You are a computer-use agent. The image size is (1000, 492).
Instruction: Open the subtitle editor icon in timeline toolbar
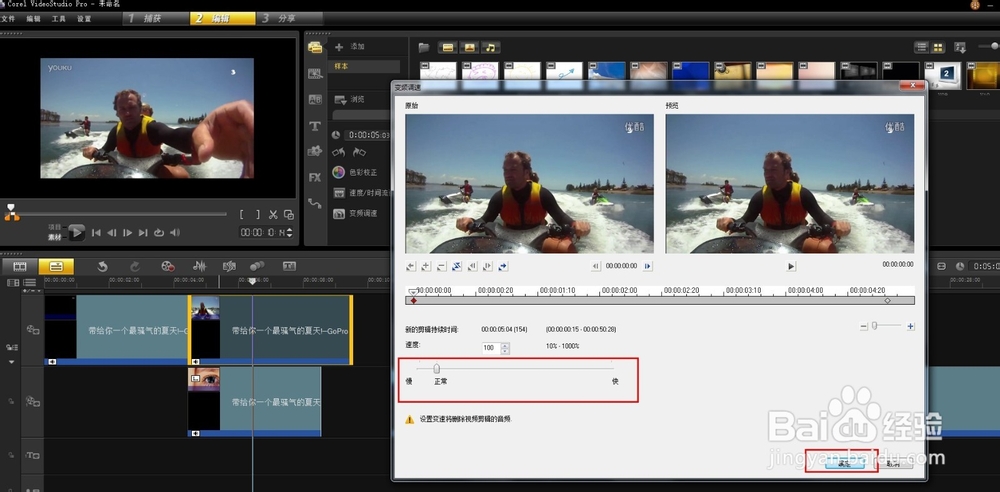[x=289, y=266]
